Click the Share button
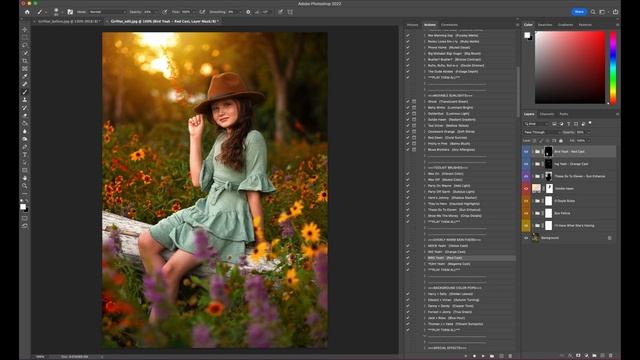 (x=579, y=12)
